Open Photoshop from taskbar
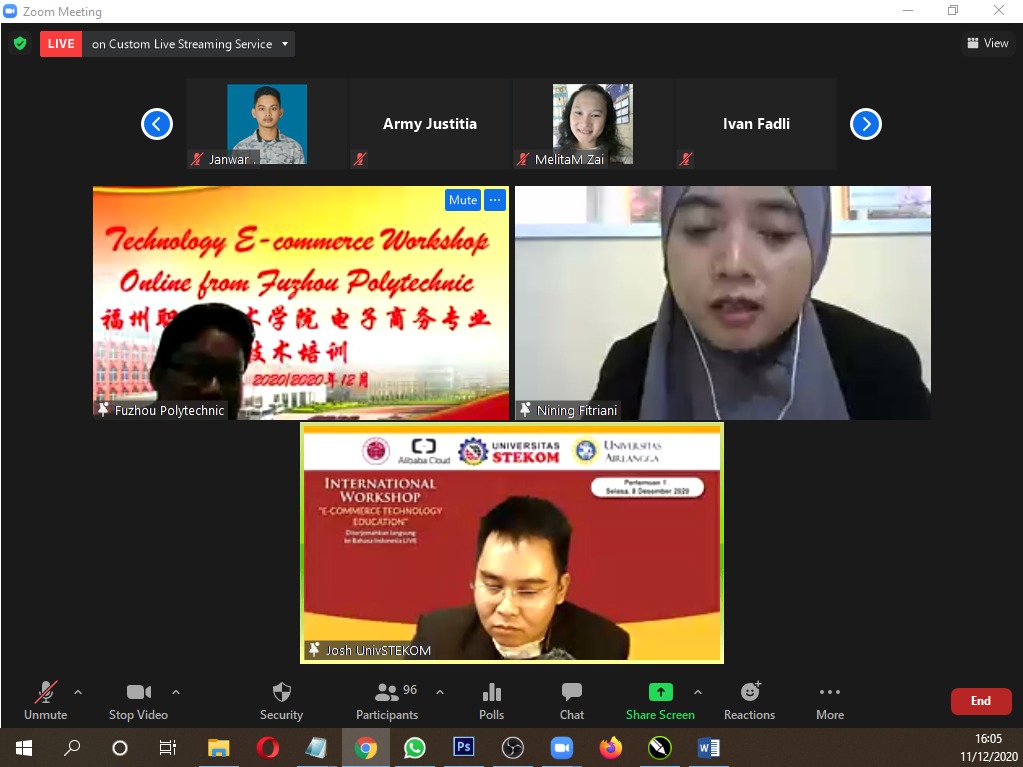 (x=463, y=747)
